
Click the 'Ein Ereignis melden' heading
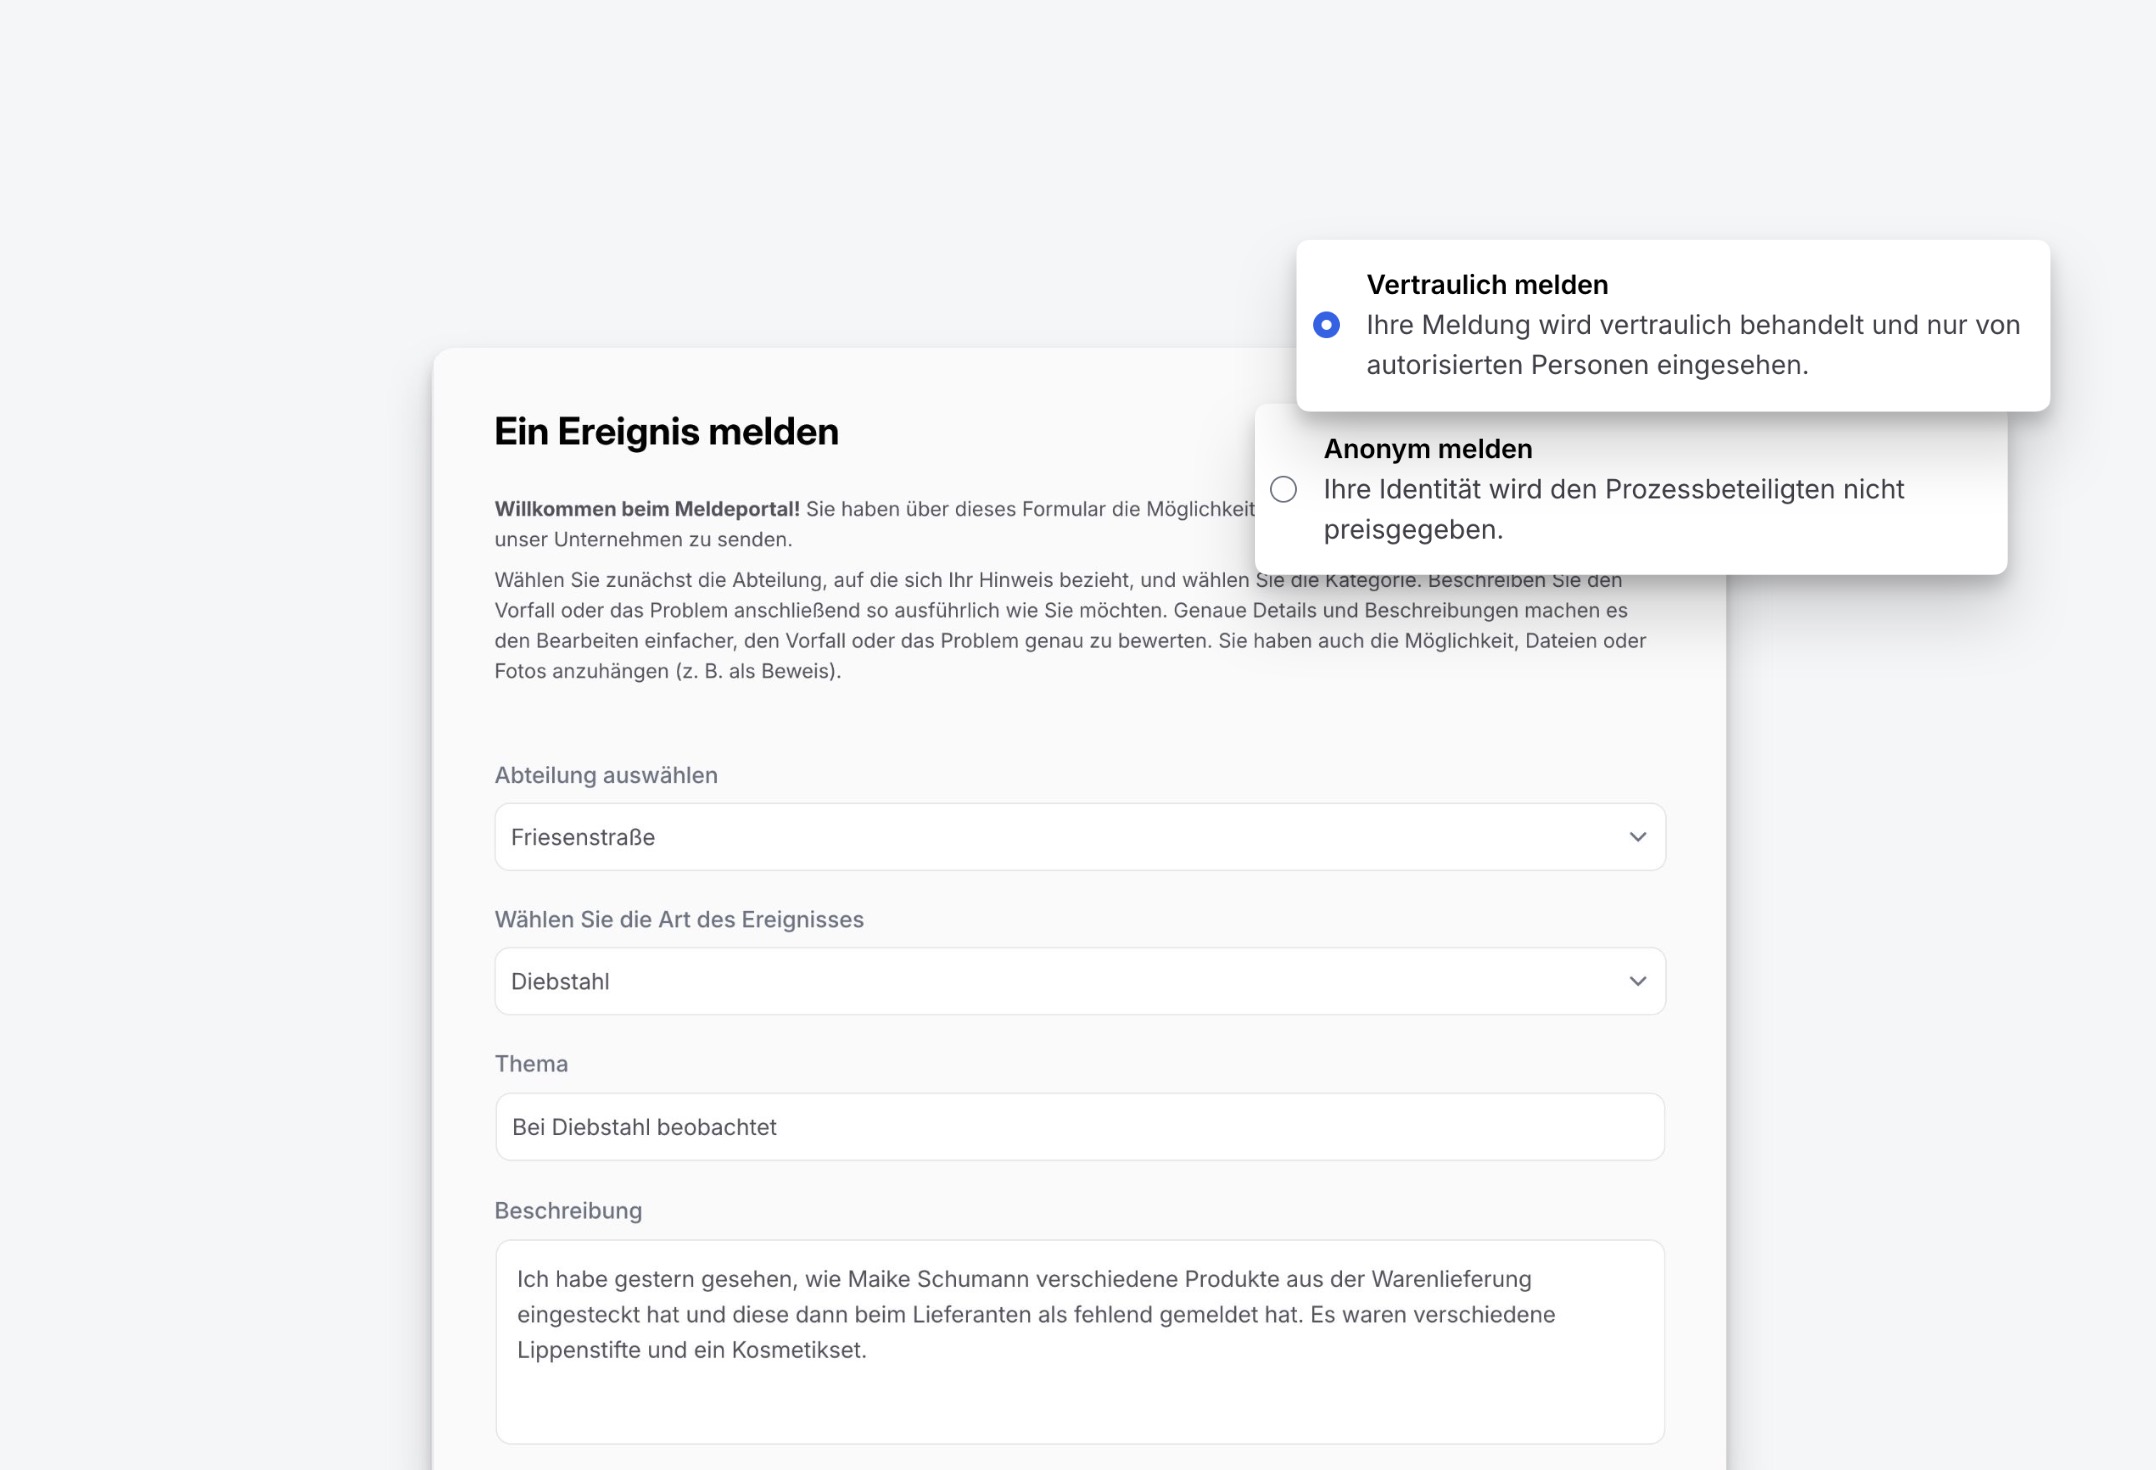click(666, 432)
